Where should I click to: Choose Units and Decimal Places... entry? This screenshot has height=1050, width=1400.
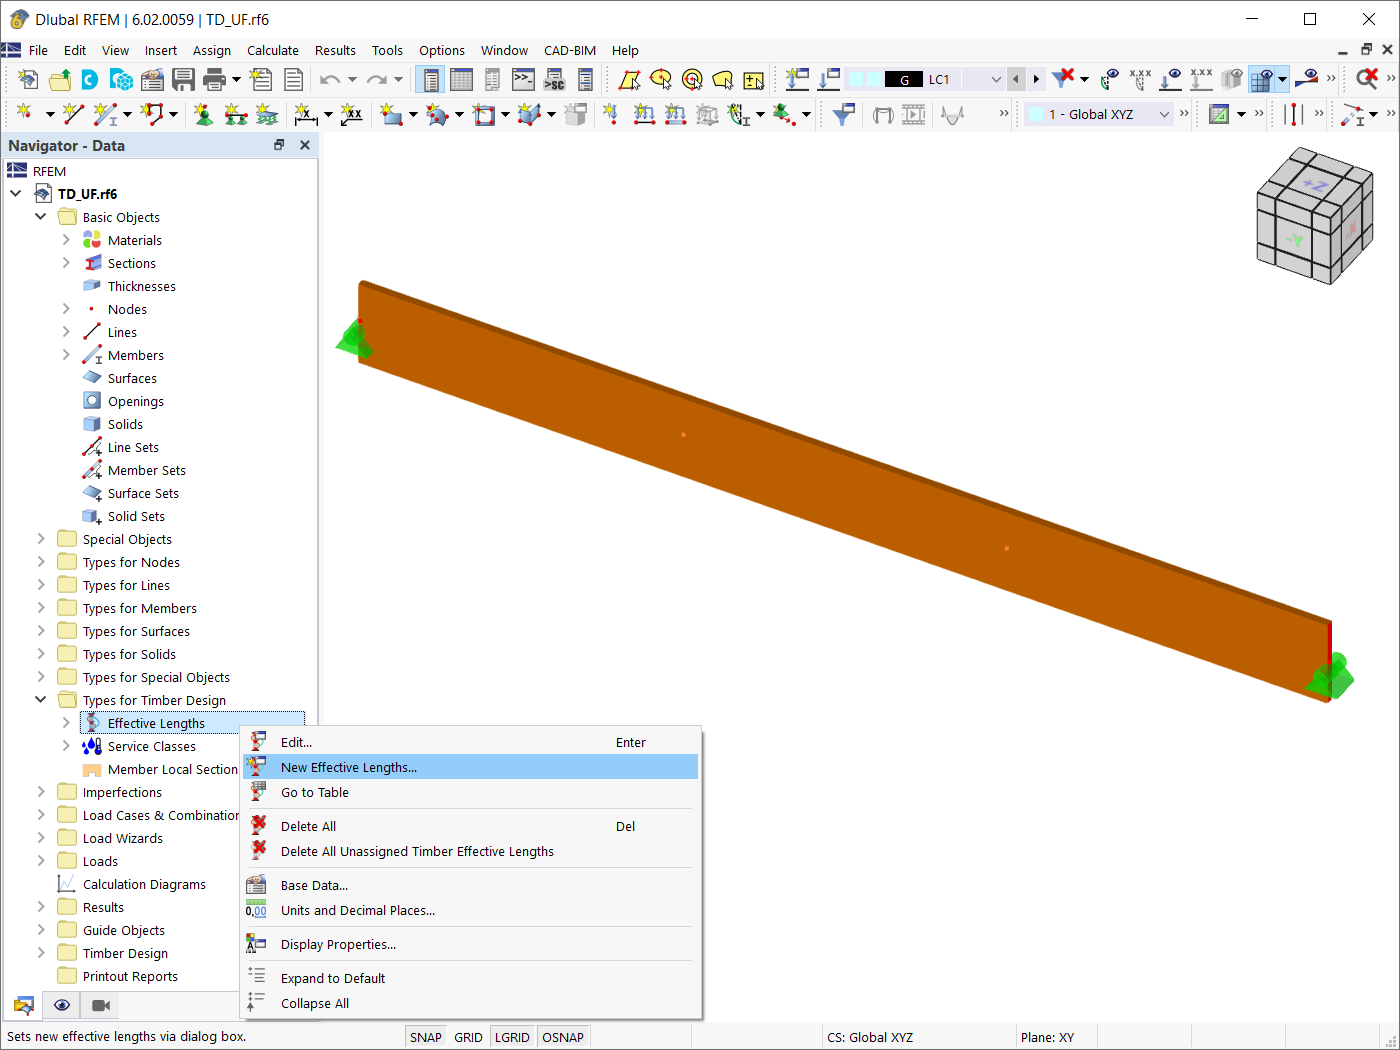click(470, 910)
